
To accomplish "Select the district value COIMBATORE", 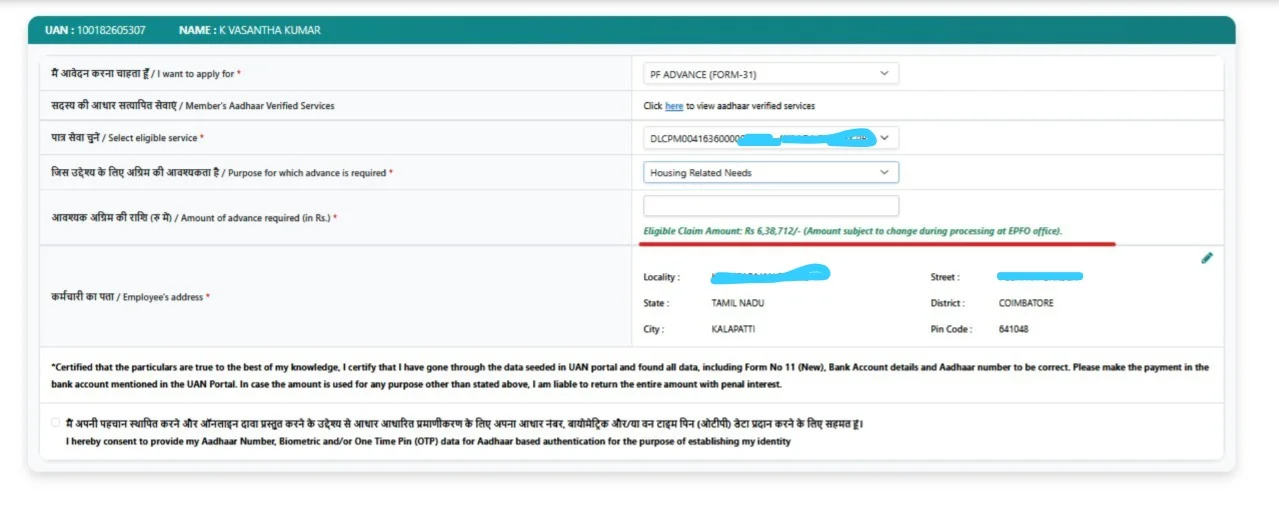I will click(1025, 303).
